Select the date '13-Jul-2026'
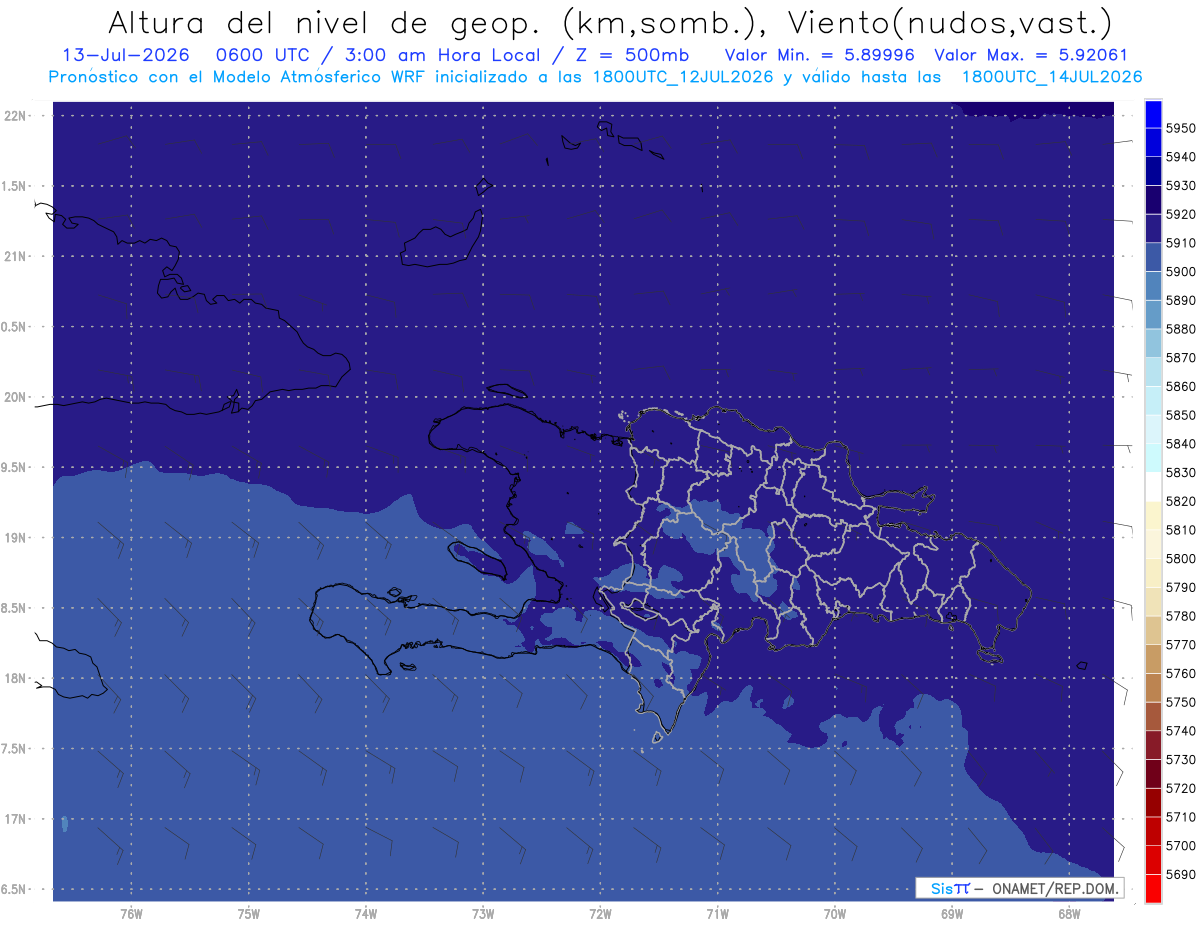1200x927 pixels. [x=126, y=55]
